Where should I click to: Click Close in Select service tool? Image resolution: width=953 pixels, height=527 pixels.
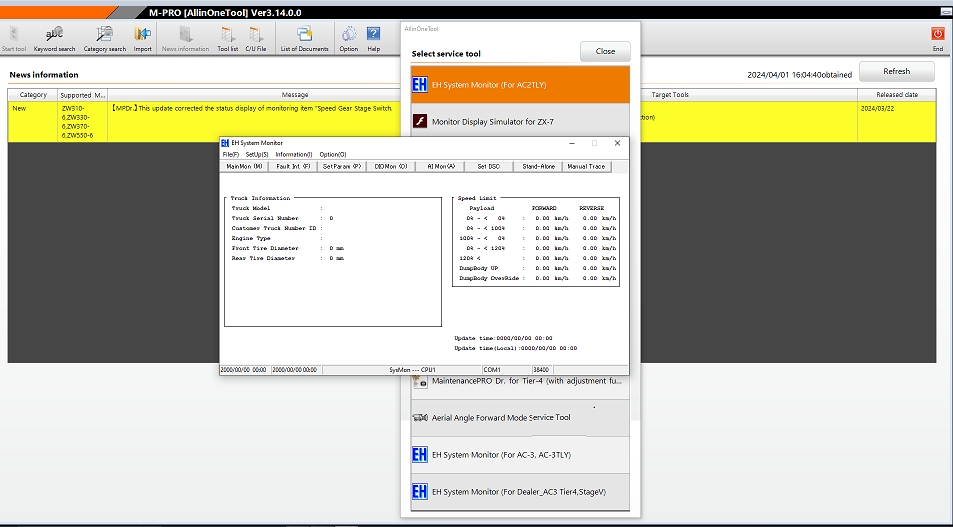pos(605,52)
